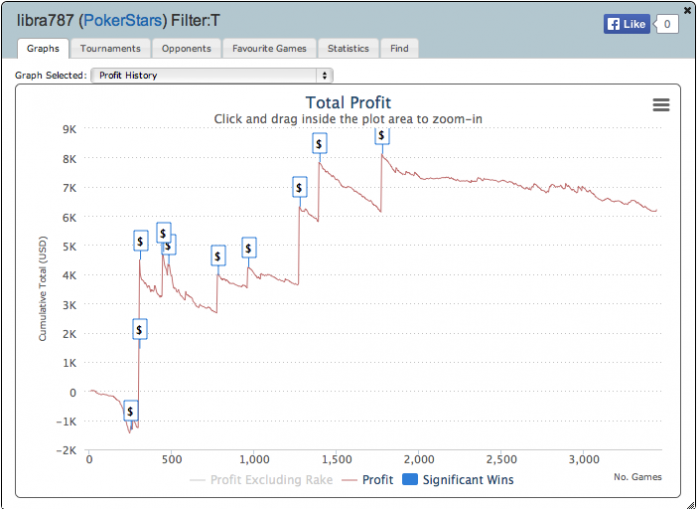Click the 'Cumulative Total (USD)' axis title
The width and height of the screenshot is (700, 509).
point(42,289)
